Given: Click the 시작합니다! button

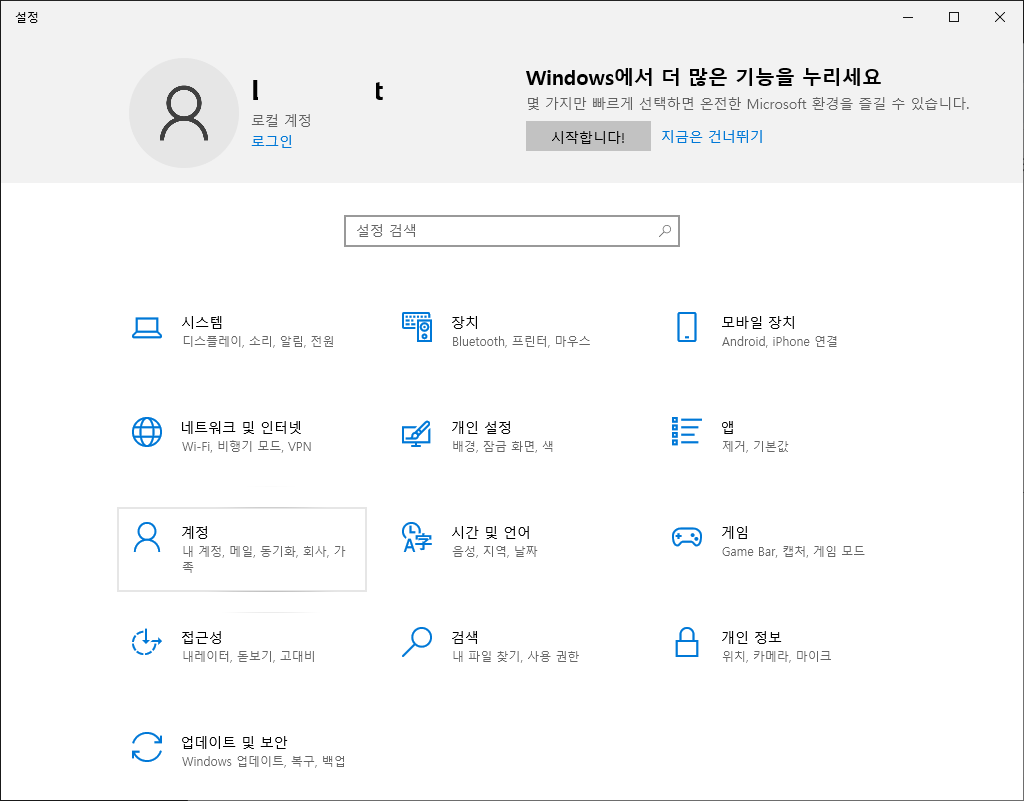Looking at the screenshot, I should (588, 136).
